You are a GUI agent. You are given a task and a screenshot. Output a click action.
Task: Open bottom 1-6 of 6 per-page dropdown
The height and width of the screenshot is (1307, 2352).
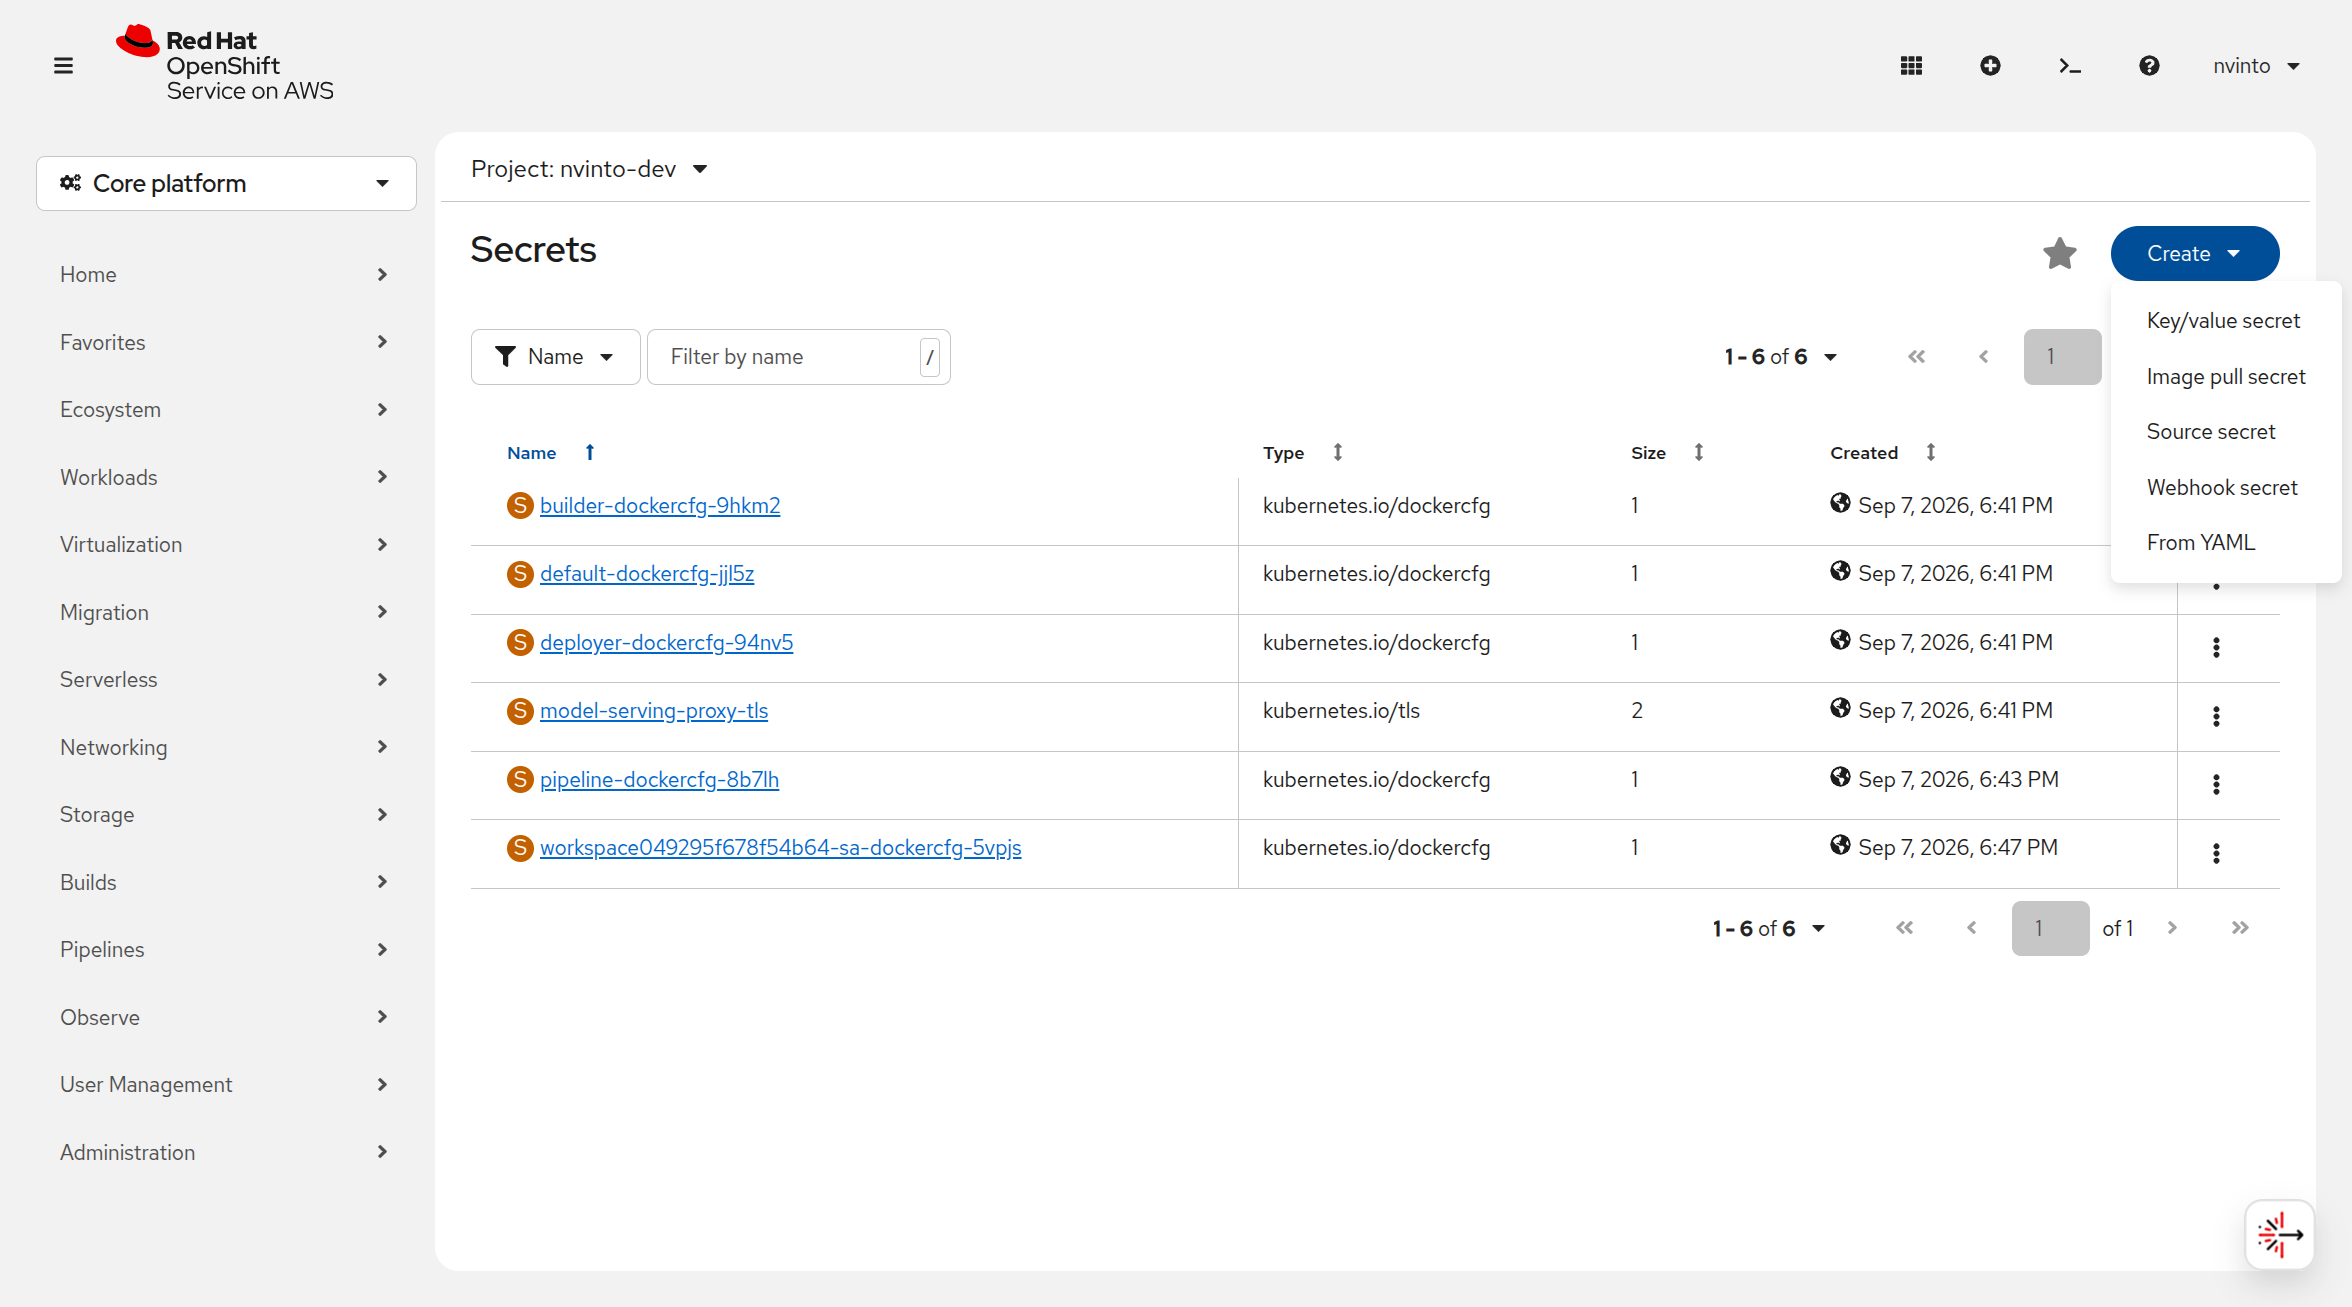(x=1768, y=928)
